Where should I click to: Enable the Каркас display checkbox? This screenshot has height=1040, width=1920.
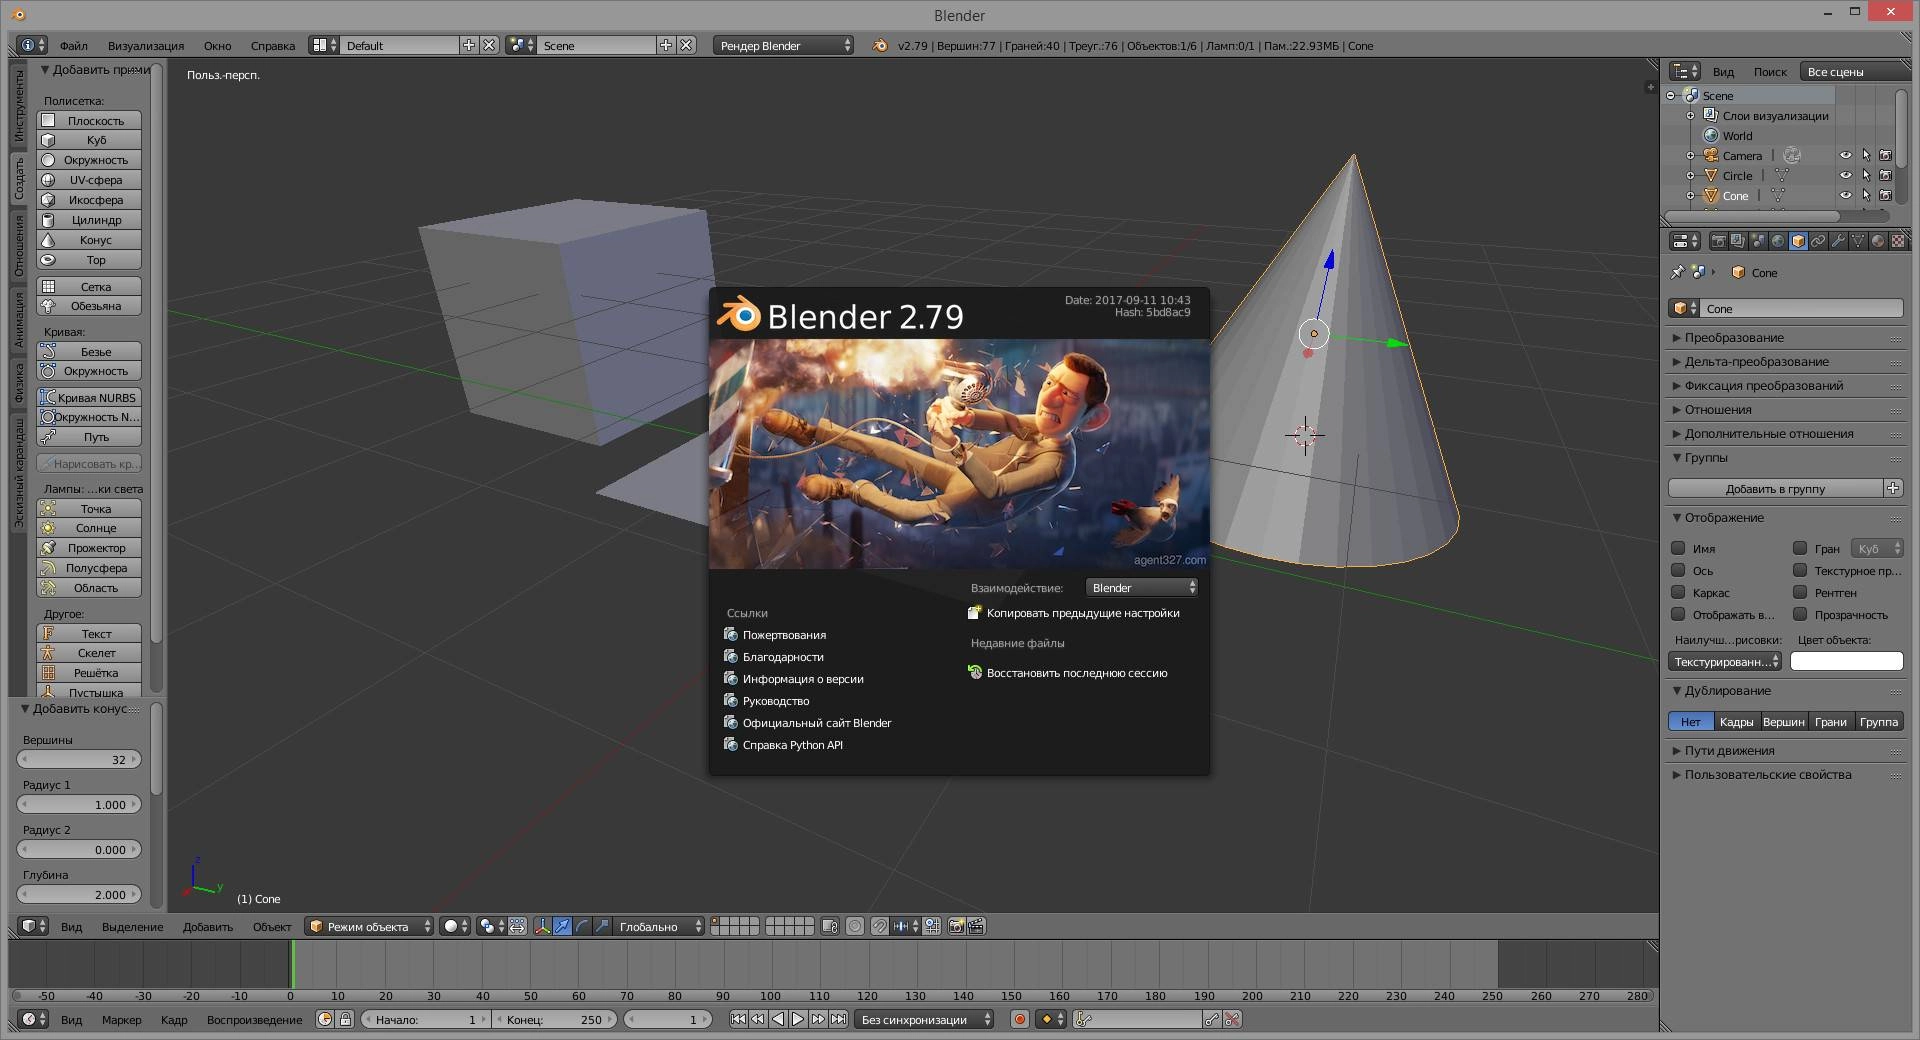[x=1678, y=592]
